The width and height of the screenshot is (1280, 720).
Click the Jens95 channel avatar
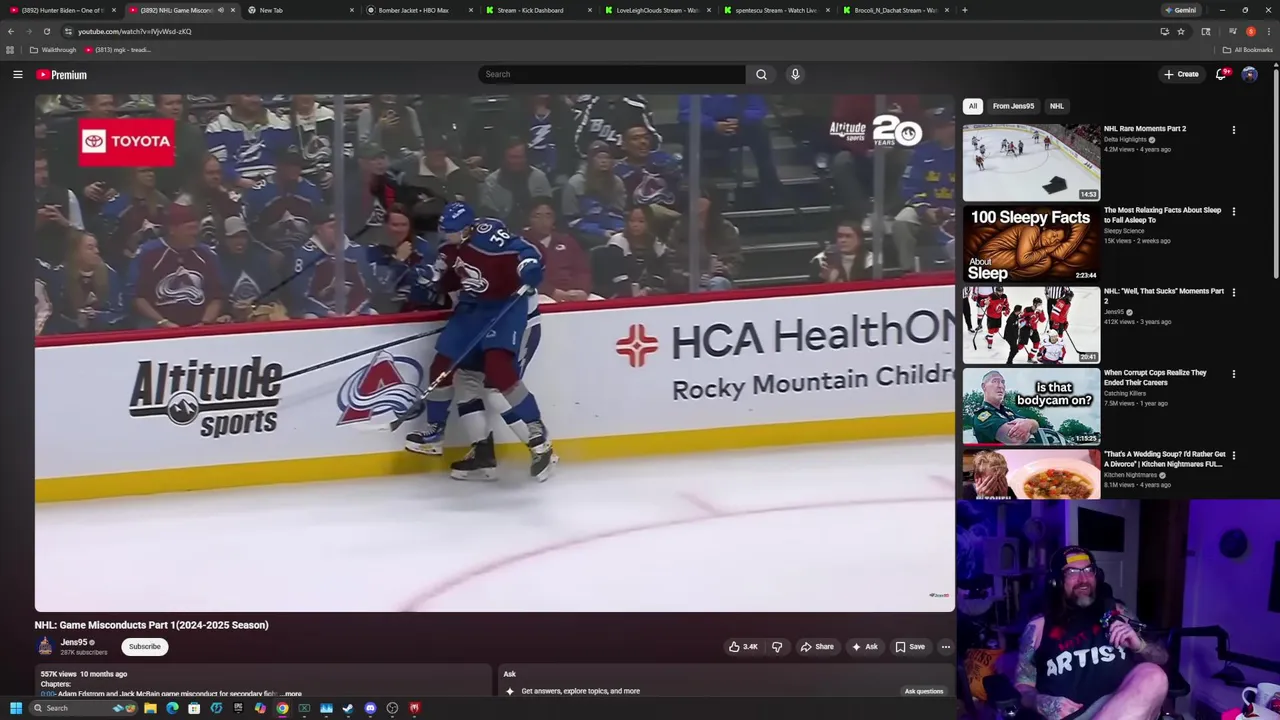[45, 647]
